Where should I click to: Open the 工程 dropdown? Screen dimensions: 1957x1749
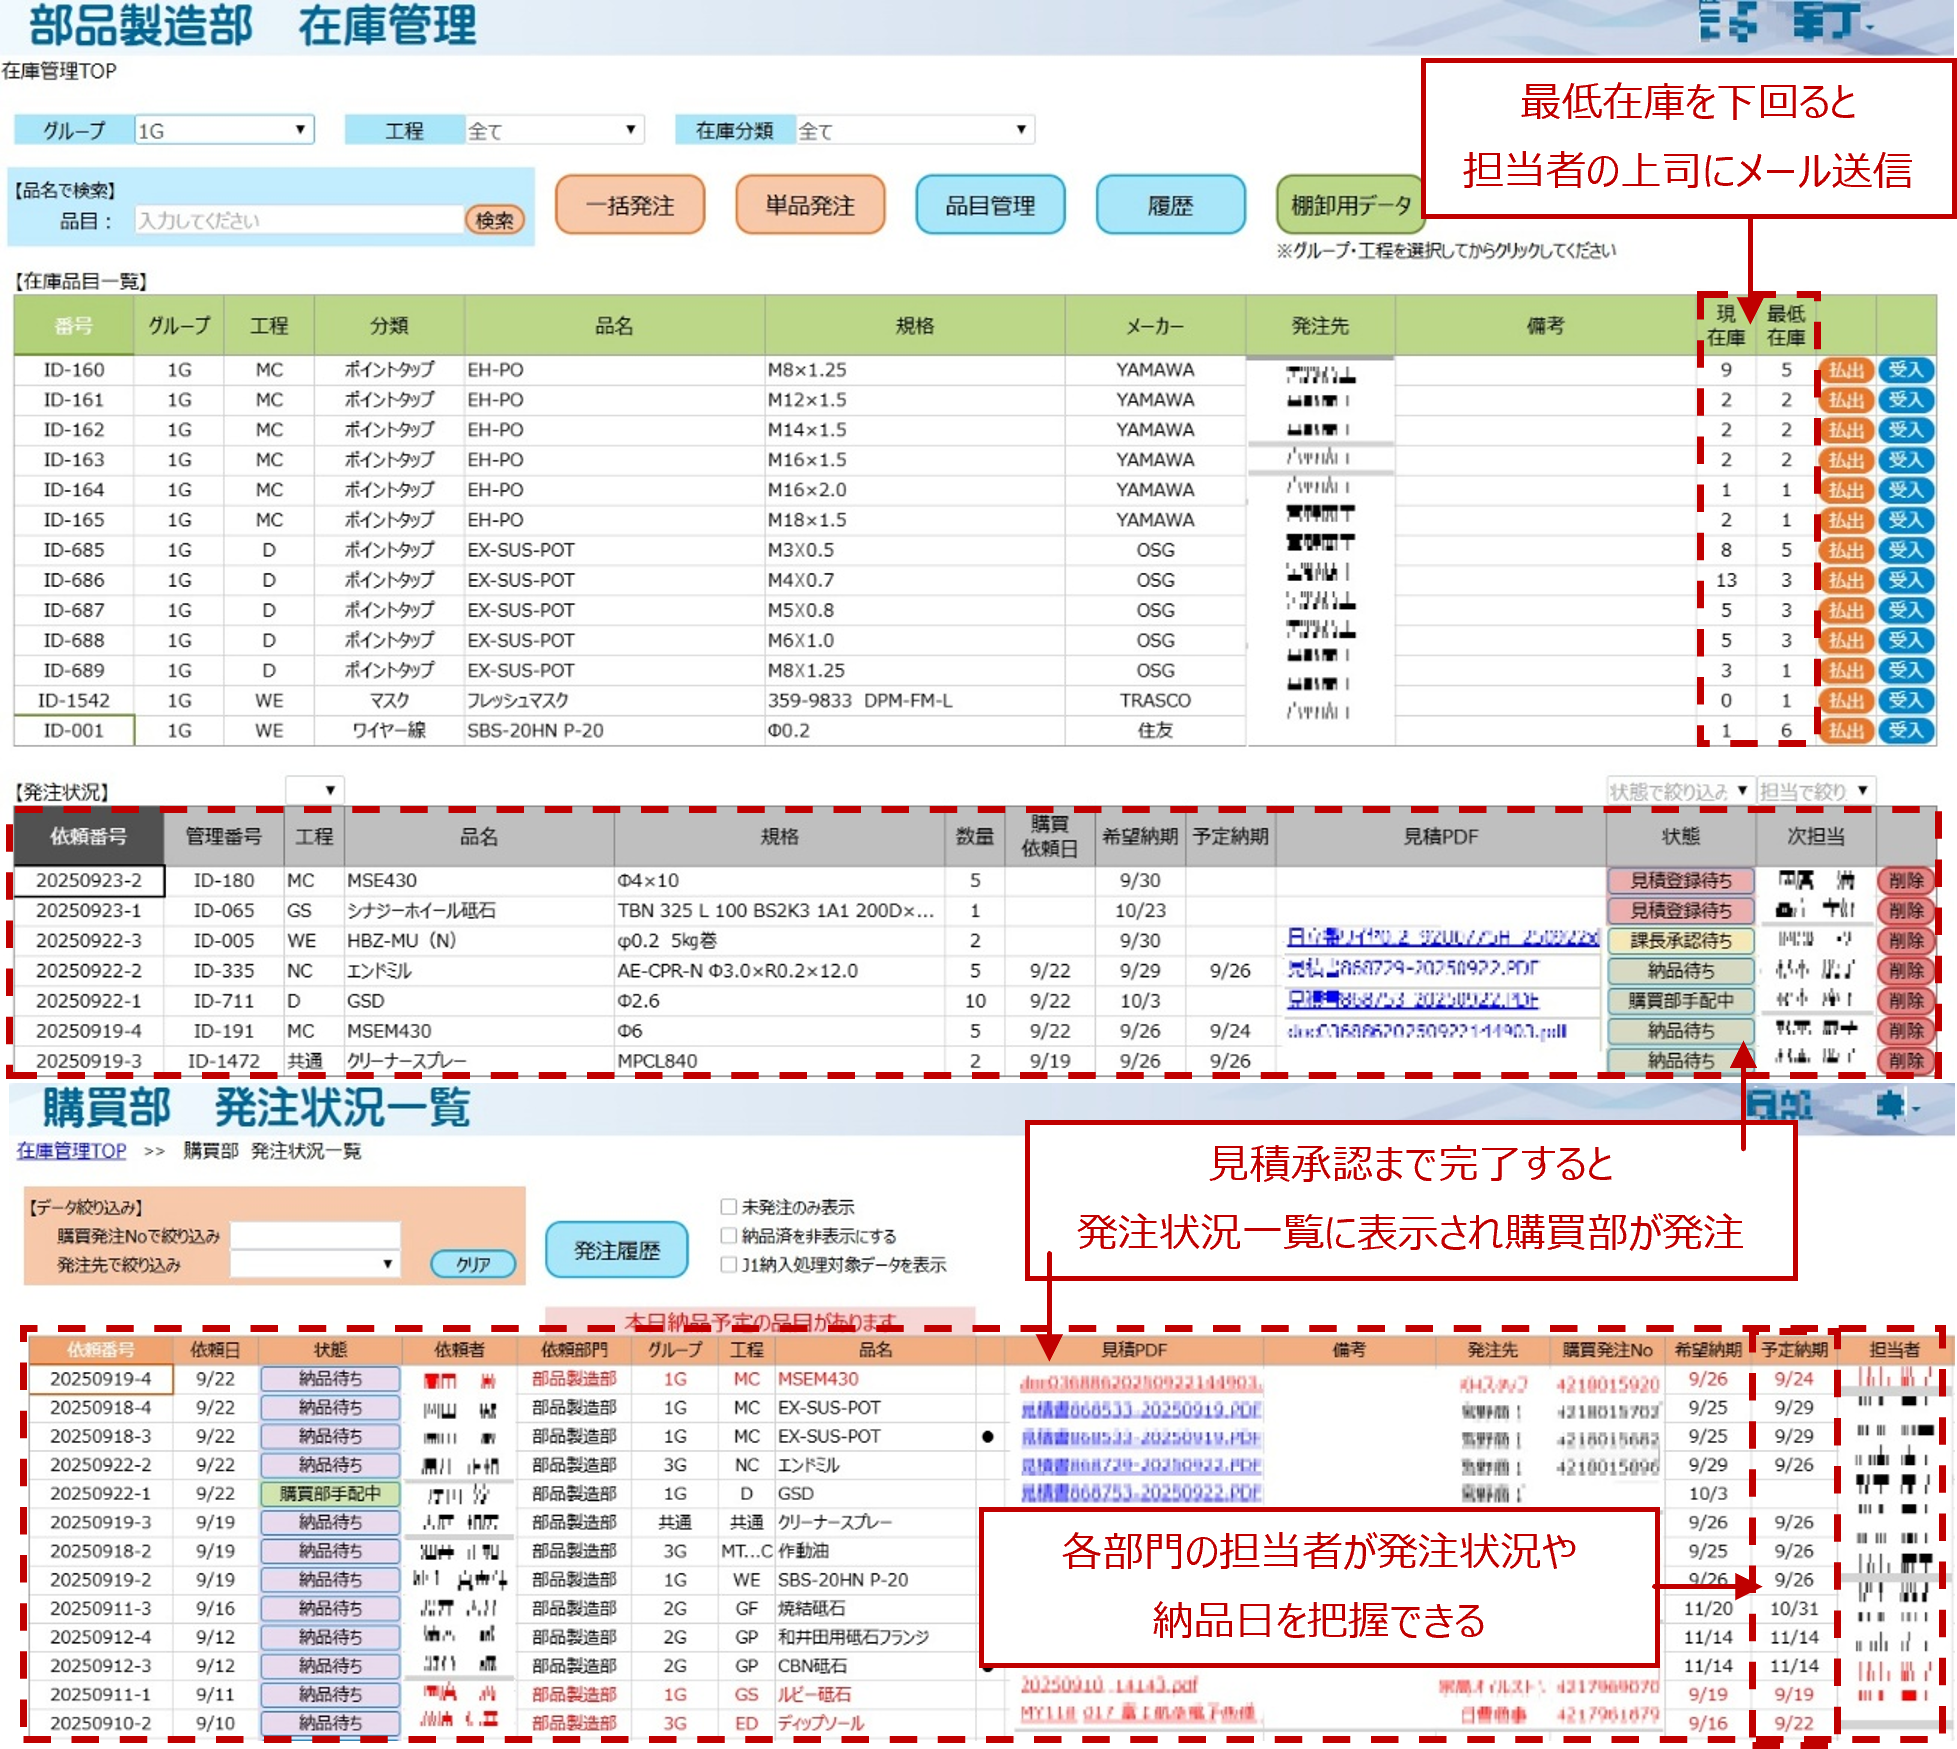point(553,130)
